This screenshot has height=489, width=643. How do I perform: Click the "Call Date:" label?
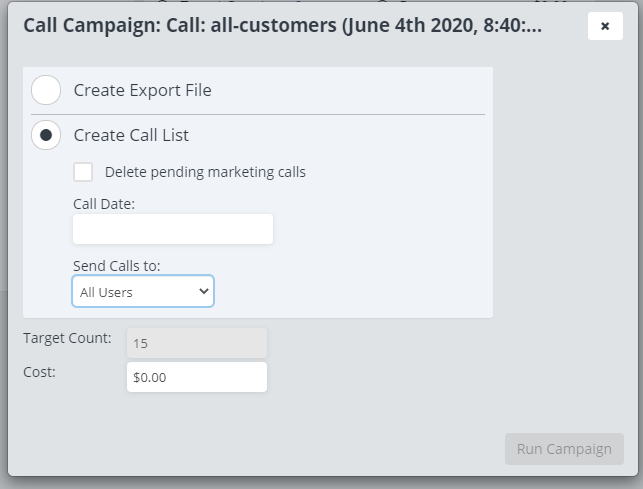point(104,204)
